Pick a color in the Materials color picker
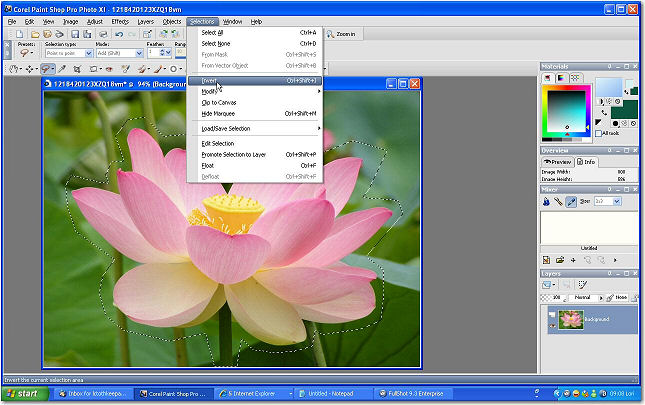645x405 pixels. pos(566,109)
